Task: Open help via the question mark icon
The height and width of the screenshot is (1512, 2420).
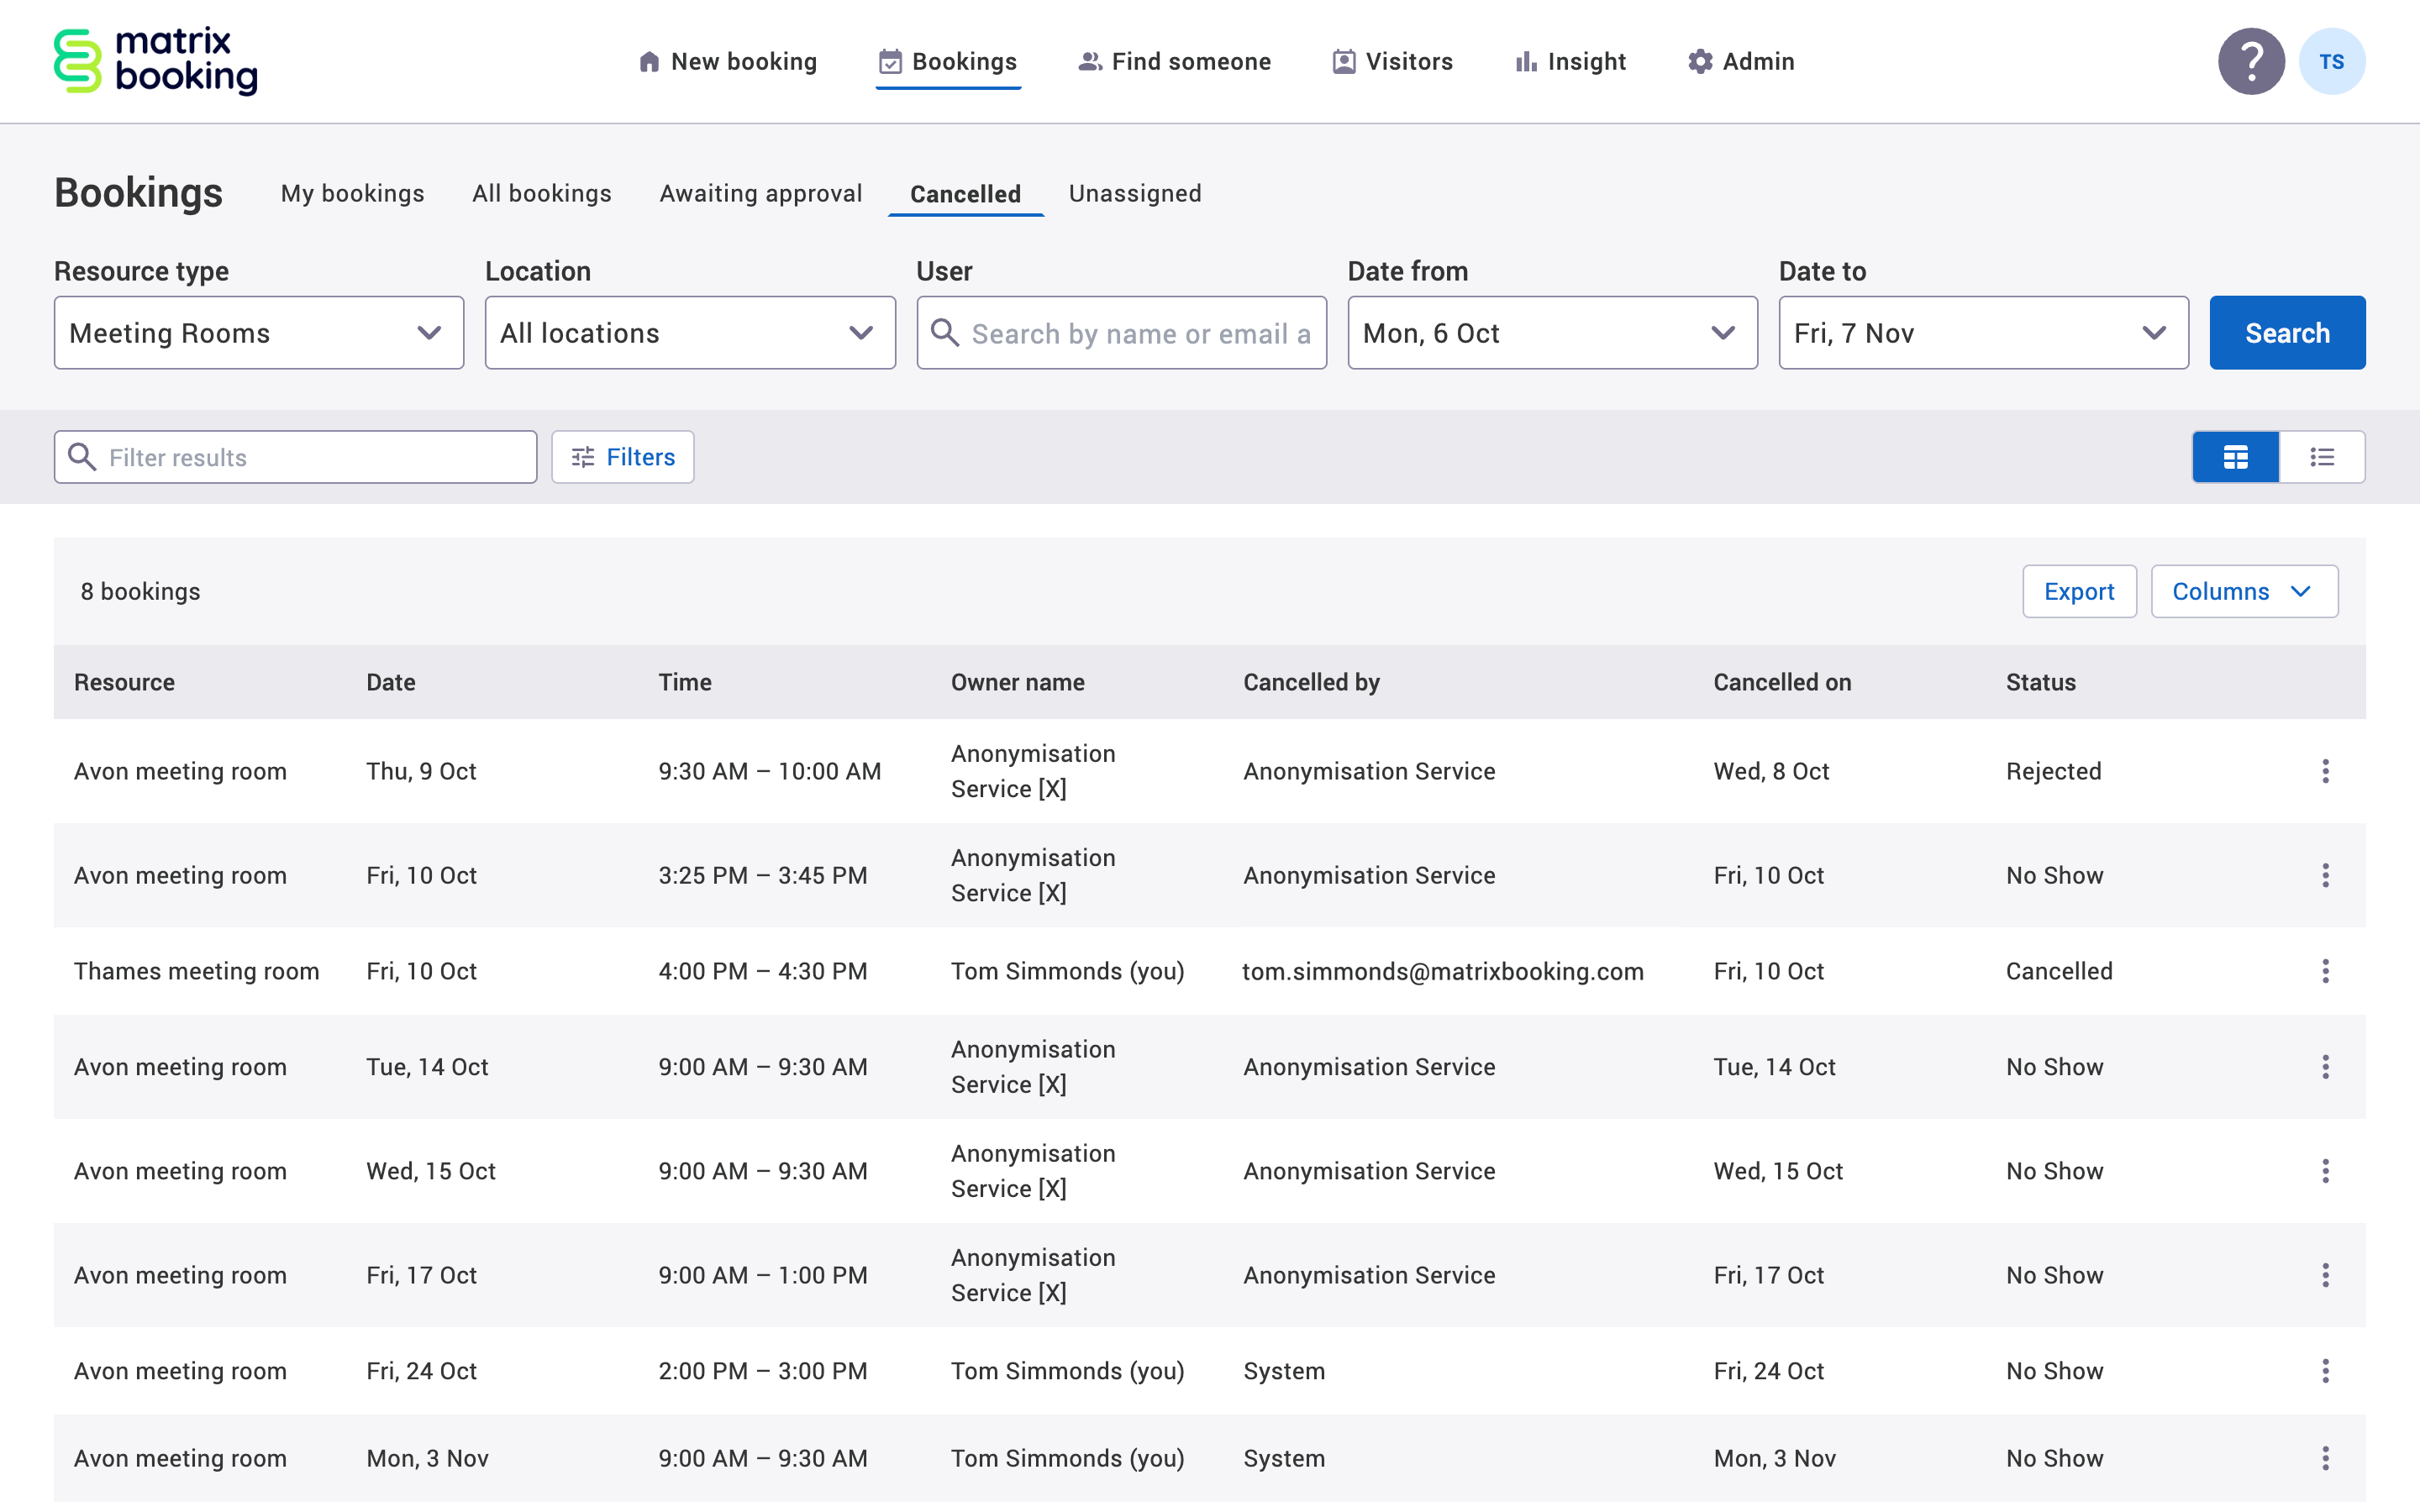Action: [x=2251, y=61]
